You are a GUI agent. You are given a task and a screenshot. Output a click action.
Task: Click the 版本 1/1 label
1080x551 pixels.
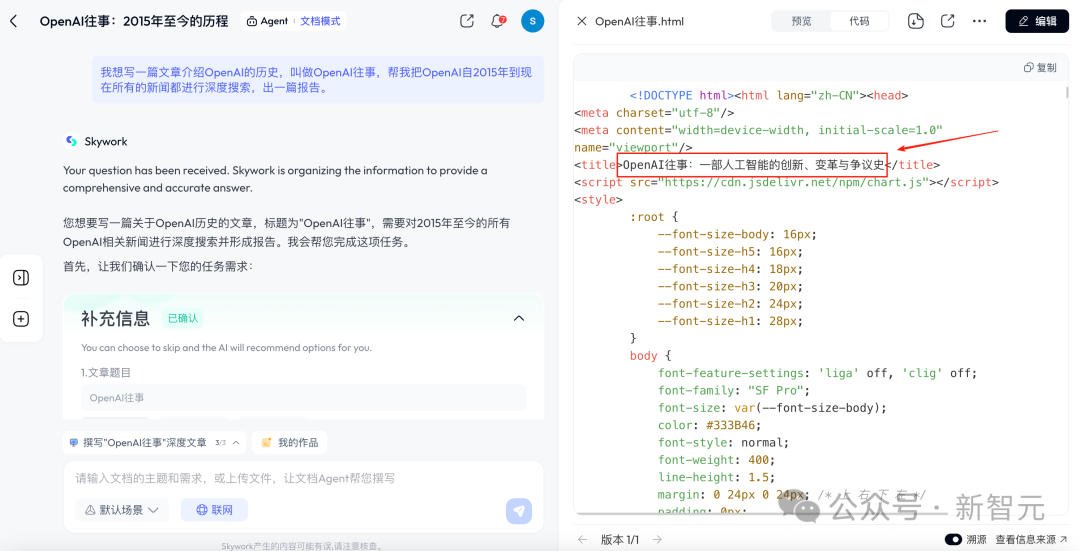[620, 539]
